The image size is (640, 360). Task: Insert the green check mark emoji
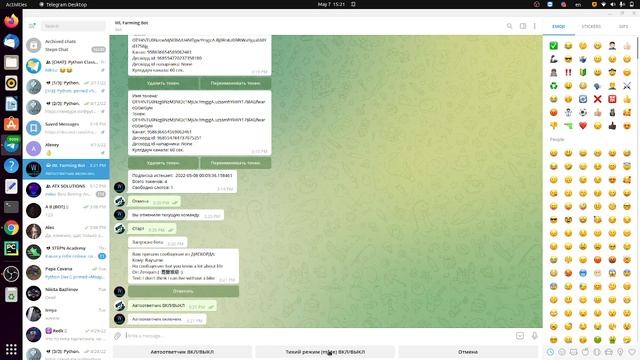pos(553,46)
